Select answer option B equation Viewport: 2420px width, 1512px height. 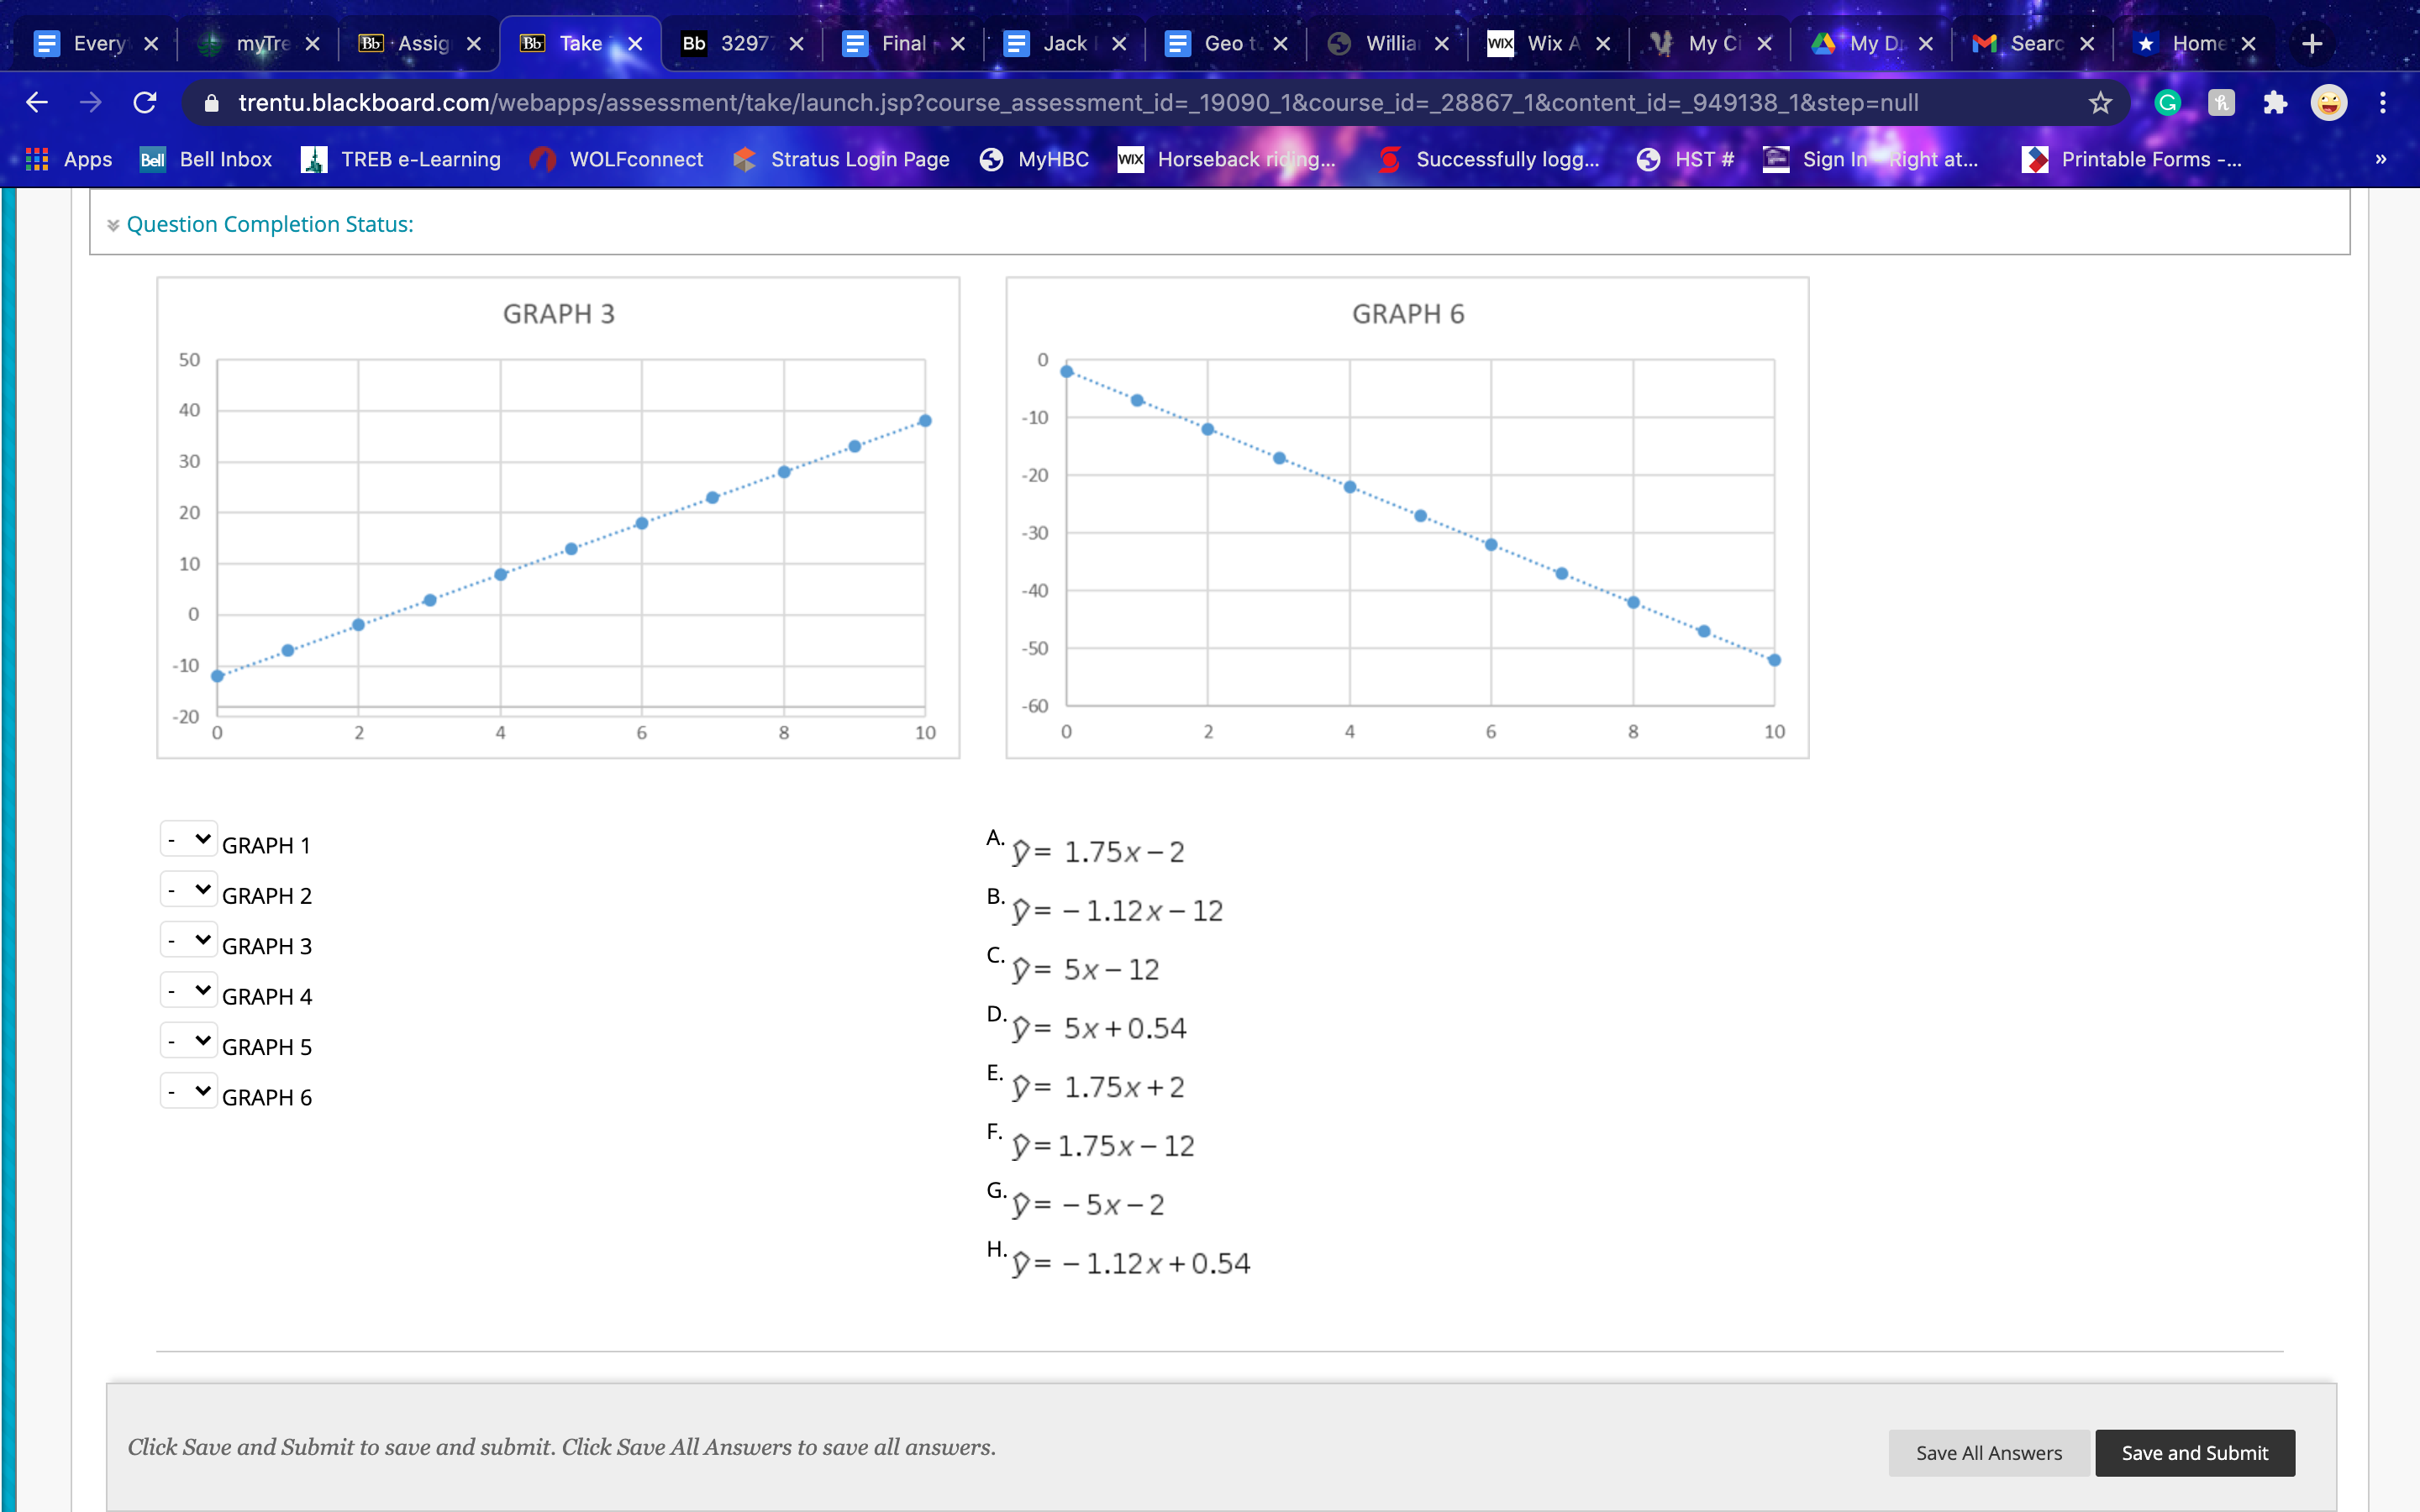(x=1118, y=909)
